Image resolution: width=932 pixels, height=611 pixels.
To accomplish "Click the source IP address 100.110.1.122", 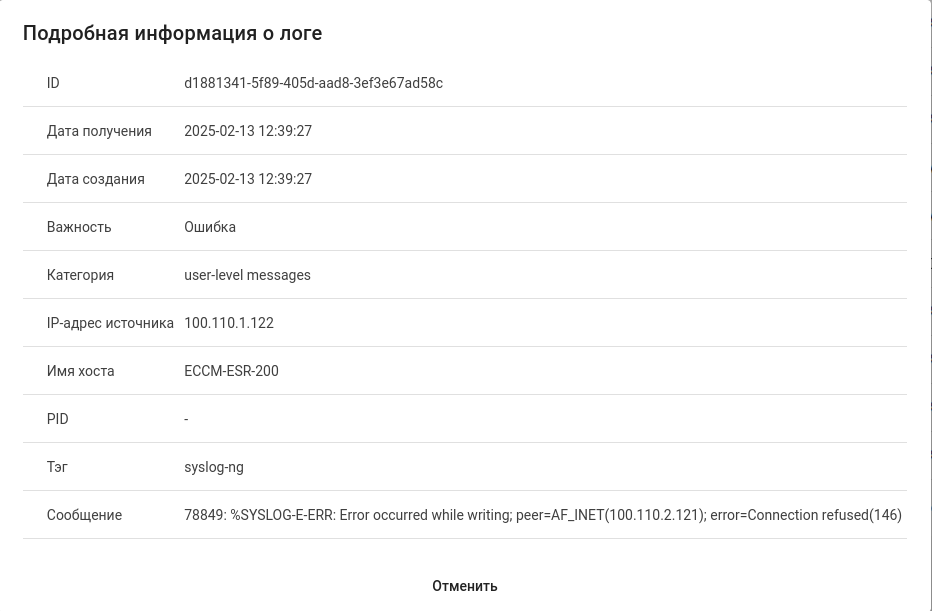I will [229, 323].
